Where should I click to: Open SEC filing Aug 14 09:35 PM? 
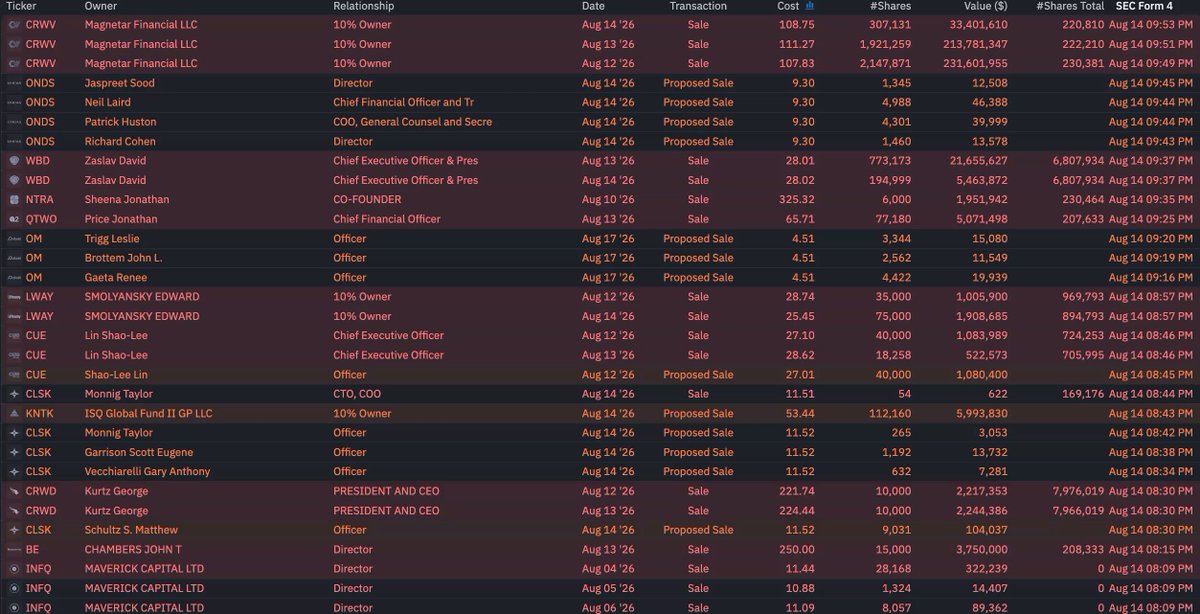(1150, 200)
